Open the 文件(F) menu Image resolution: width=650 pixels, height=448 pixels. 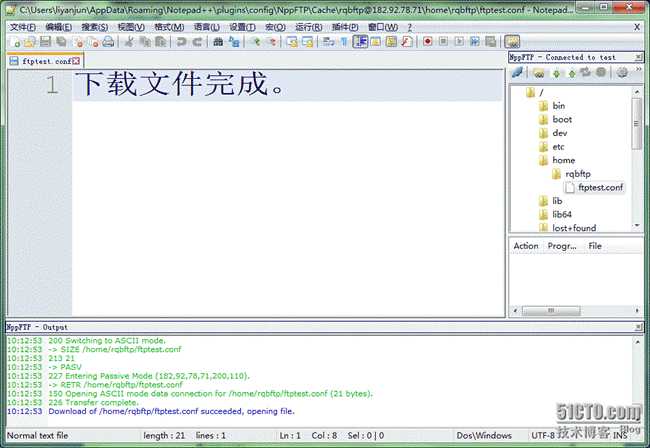coord(23,27)
